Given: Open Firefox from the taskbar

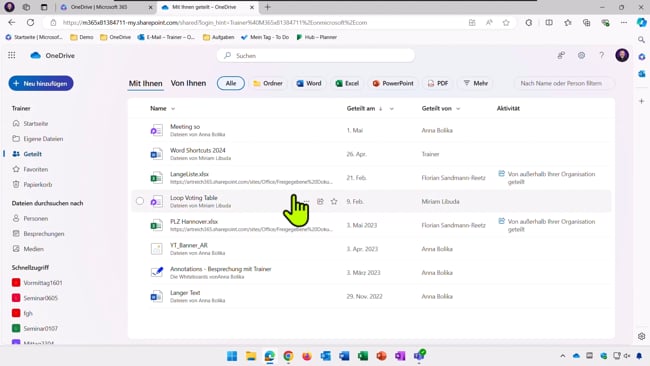Looking at the screenshot, I should tap(307, 356).
